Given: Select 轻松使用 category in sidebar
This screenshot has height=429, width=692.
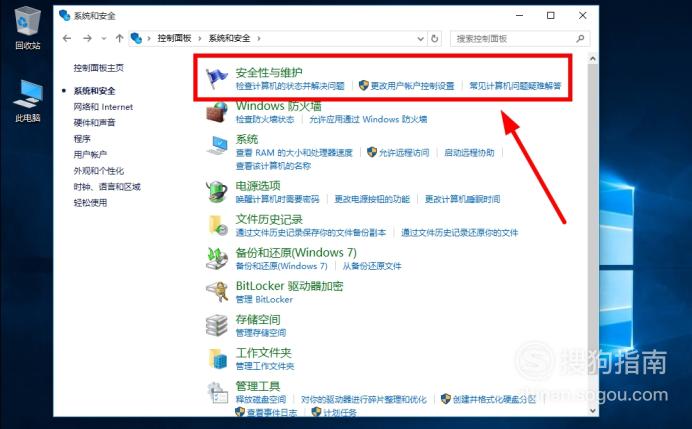Looking at the screenshot, I should pos(90,203).
